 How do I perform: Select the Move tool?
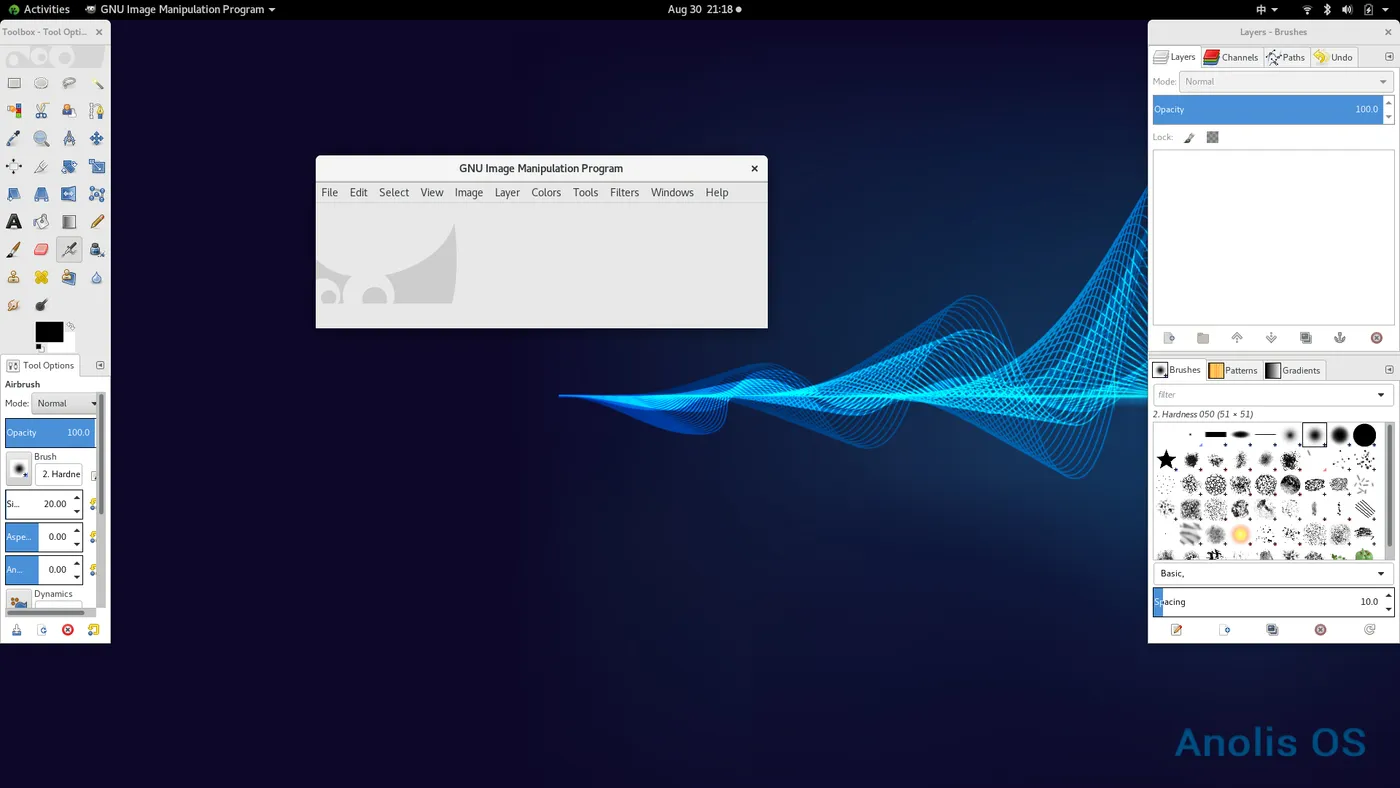pyautogui.click(x=97, y=139)
